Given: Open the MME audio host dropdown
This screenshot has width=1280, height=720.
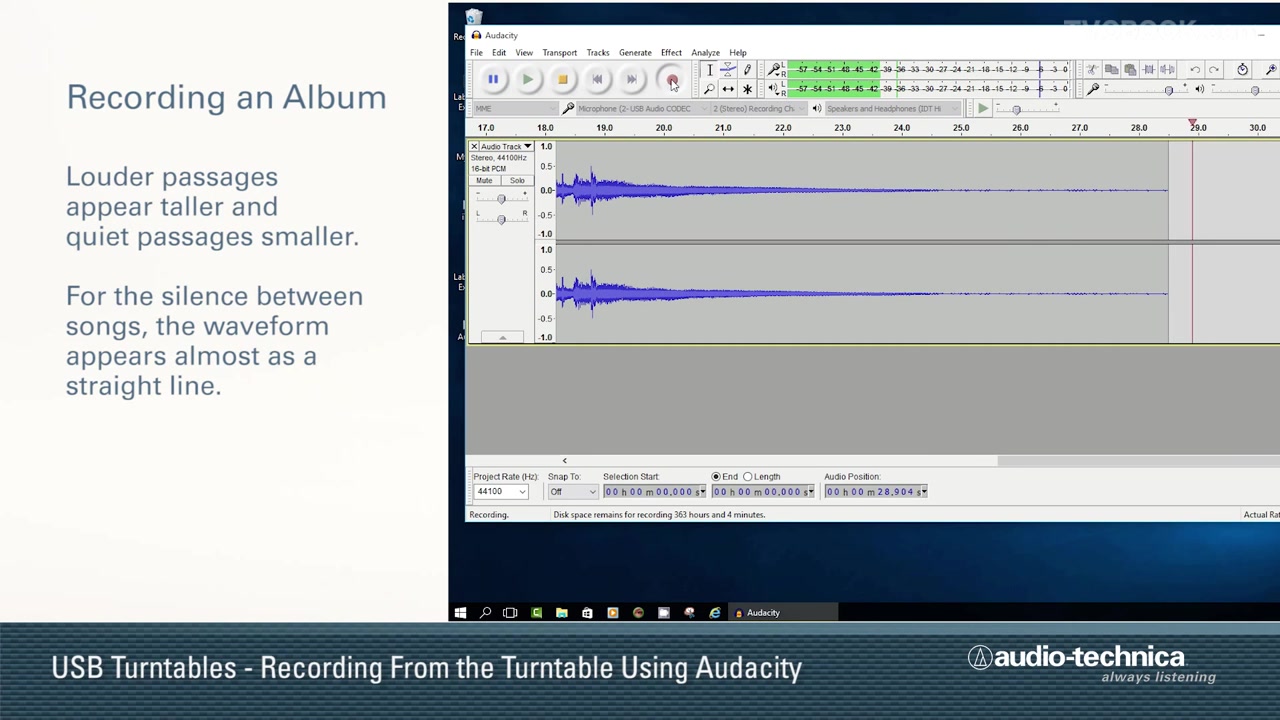Looking at the screenshot, I should [x=515, y=109].
